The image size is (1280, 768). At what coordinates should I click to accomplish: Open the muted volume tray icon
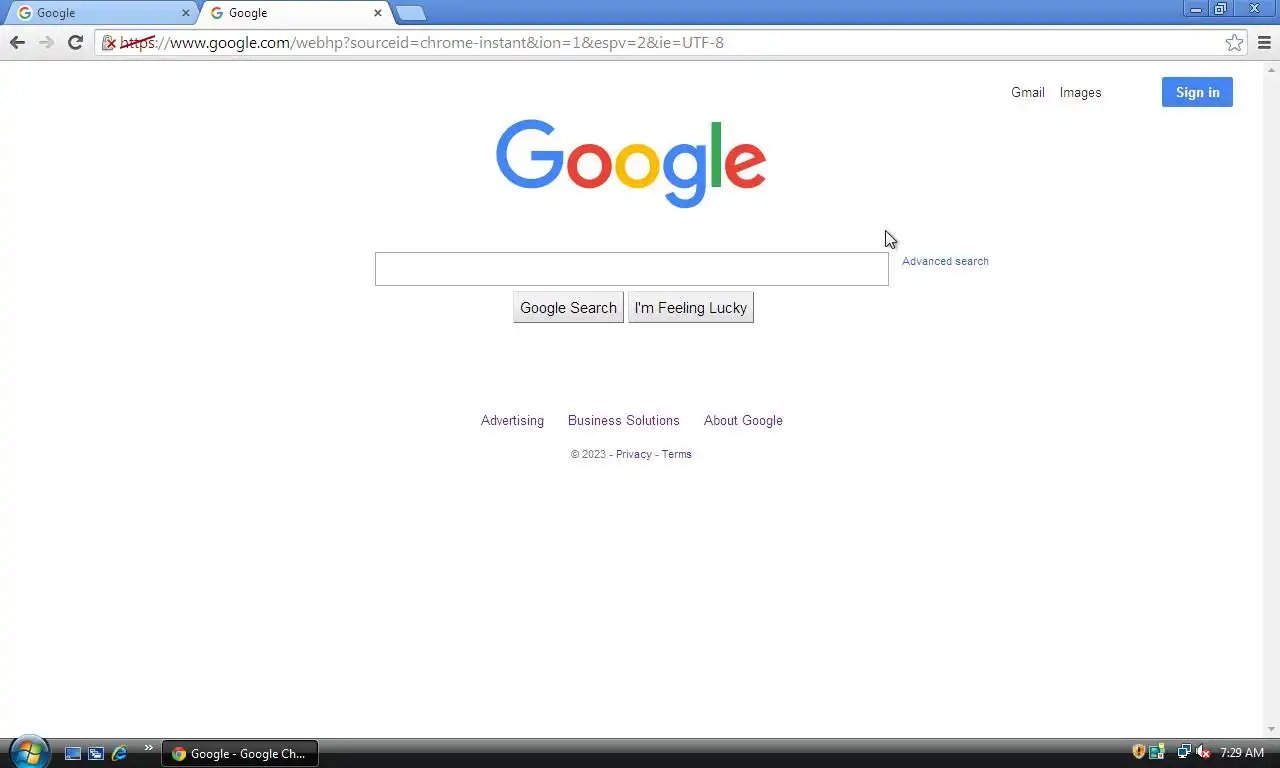click(1203, 752)
